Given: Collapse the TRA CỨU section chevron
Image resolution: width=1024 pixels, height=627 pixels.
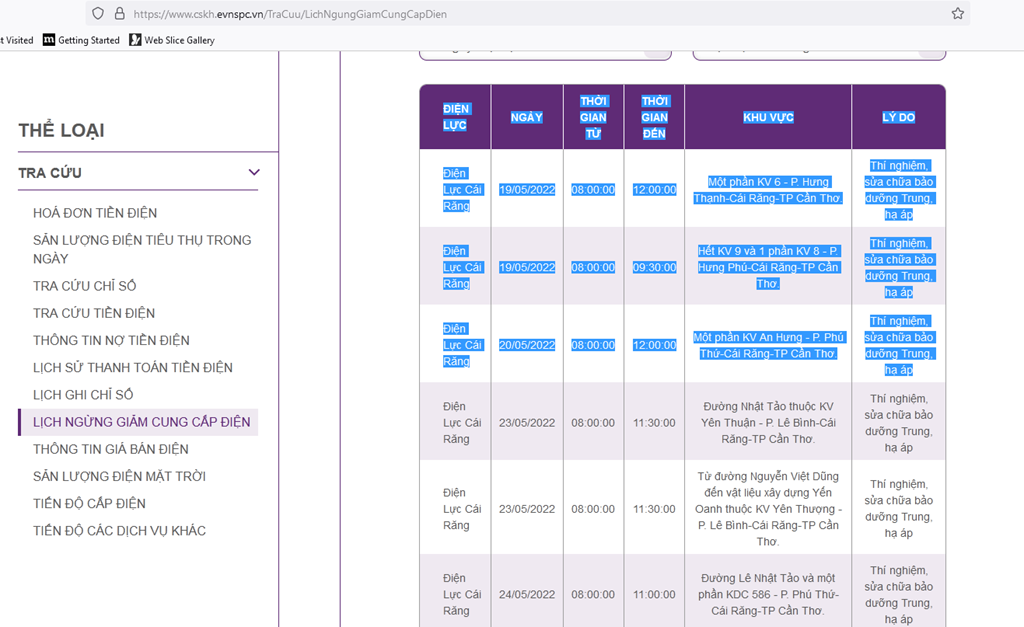Looking at the screenshot, I should [x=254, y=173].
